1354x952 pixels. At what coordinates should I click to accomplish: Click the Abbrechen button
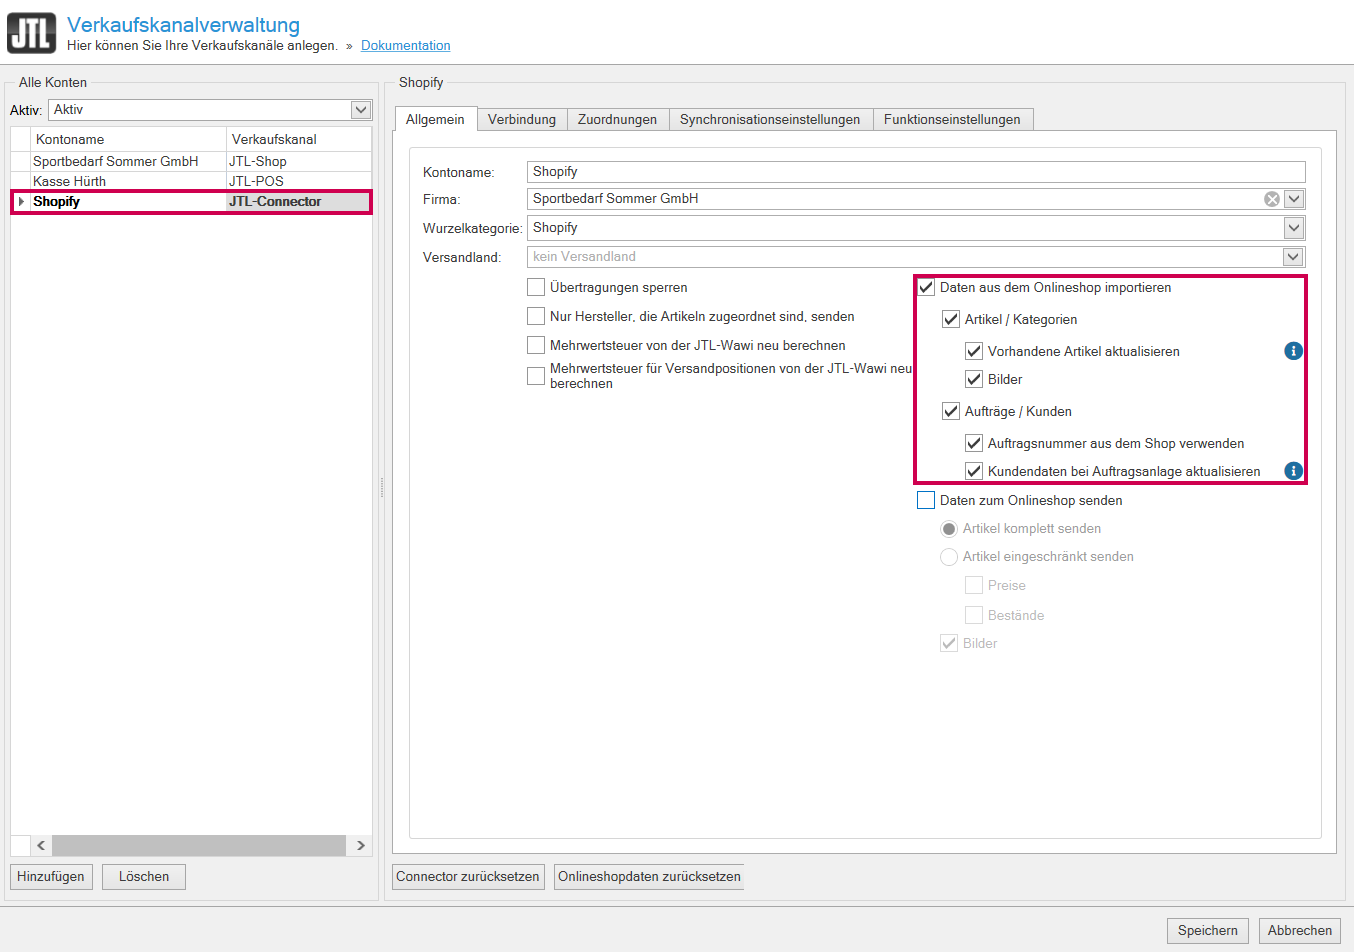pos(1300,931)
